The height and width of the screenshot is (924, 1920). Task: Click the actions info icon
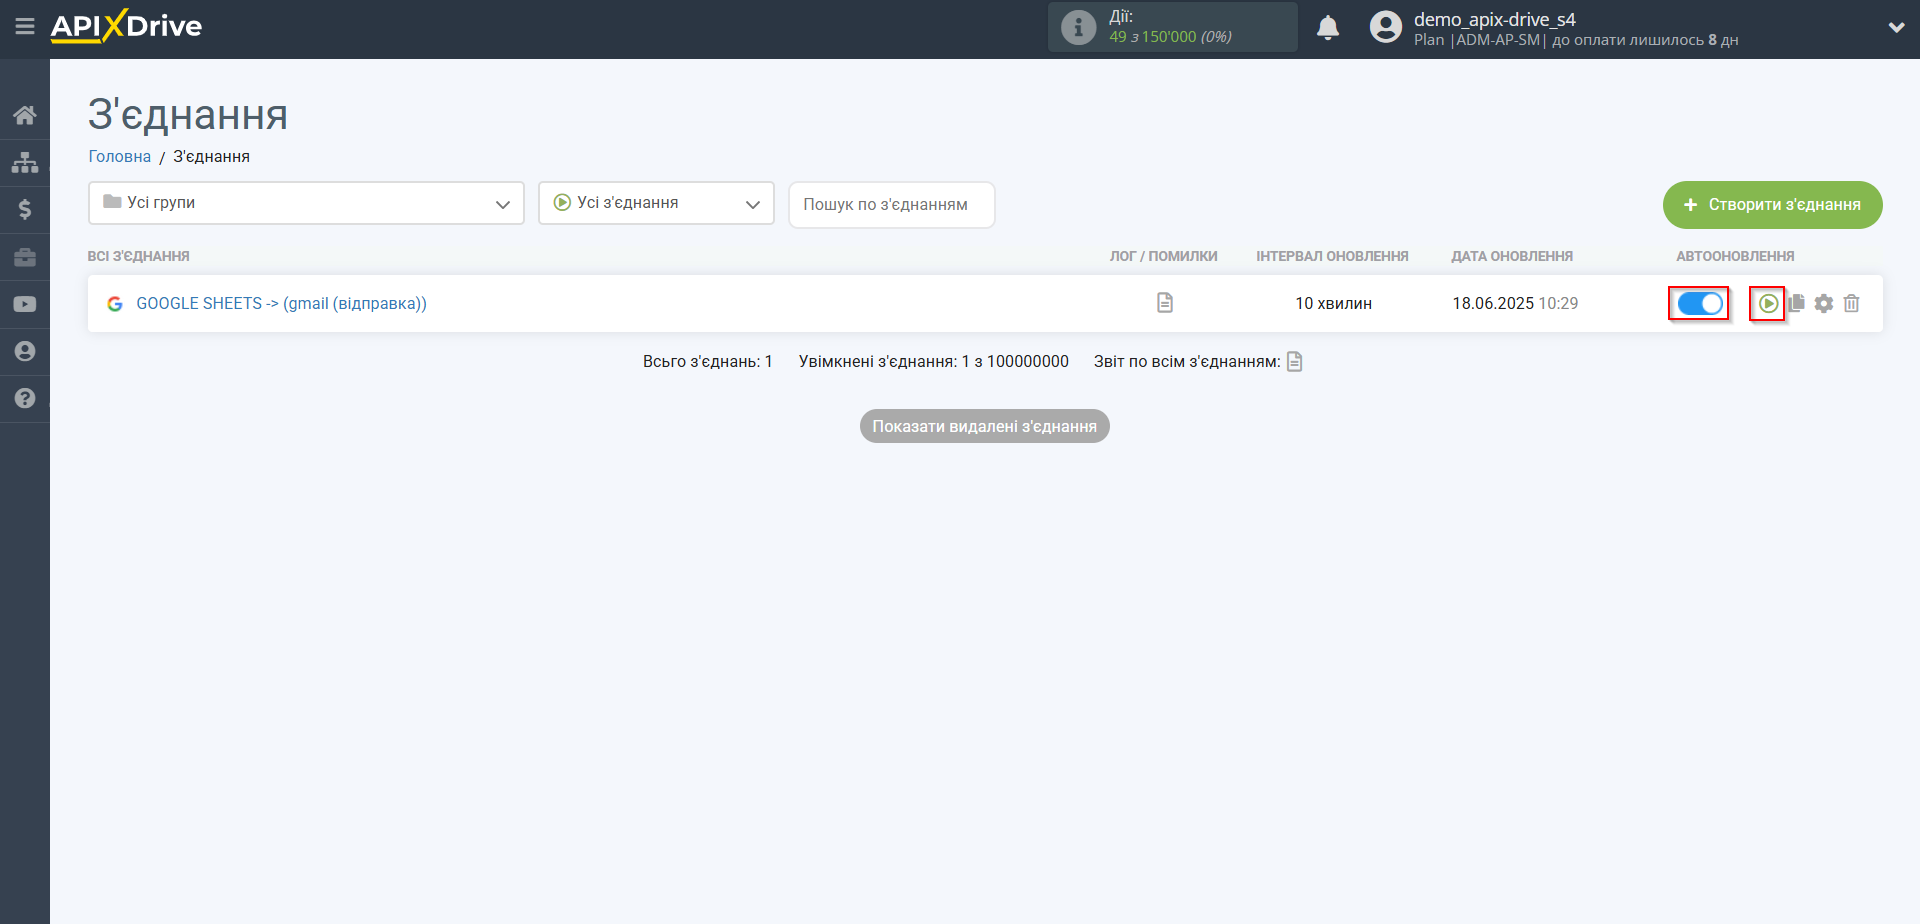1078,27
